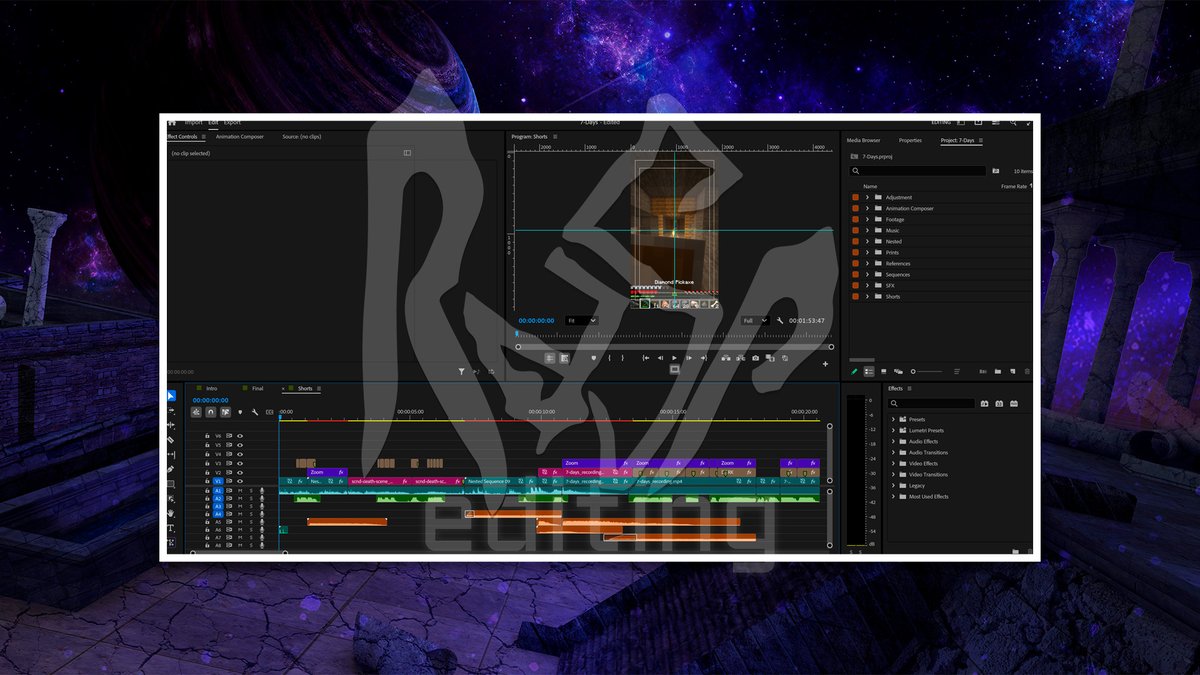The width and height of the screenshot is (1200, 675).
Task: Open the button editor plus icon
Action: point(825,364)
